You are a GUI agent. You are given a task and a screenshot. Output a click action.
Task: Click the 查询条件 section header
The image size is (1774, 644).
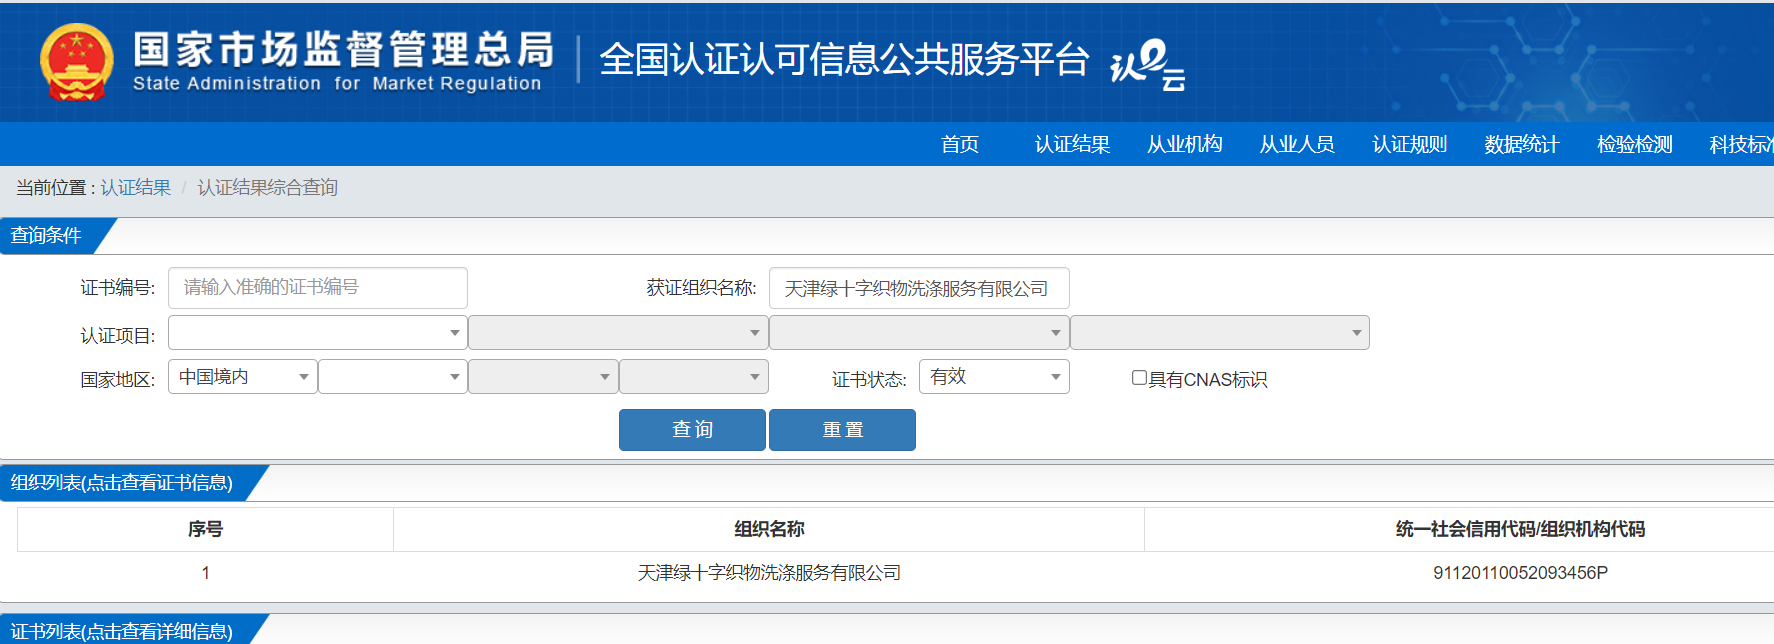click(46, 236)
